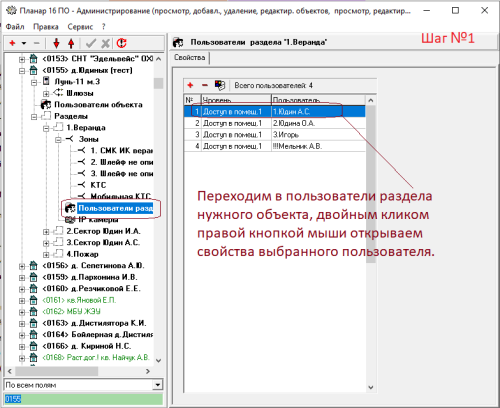Expand 3.Сектор Юдин А.С.
This screenshot has width=500, height=408.
[x=46, y=243]
